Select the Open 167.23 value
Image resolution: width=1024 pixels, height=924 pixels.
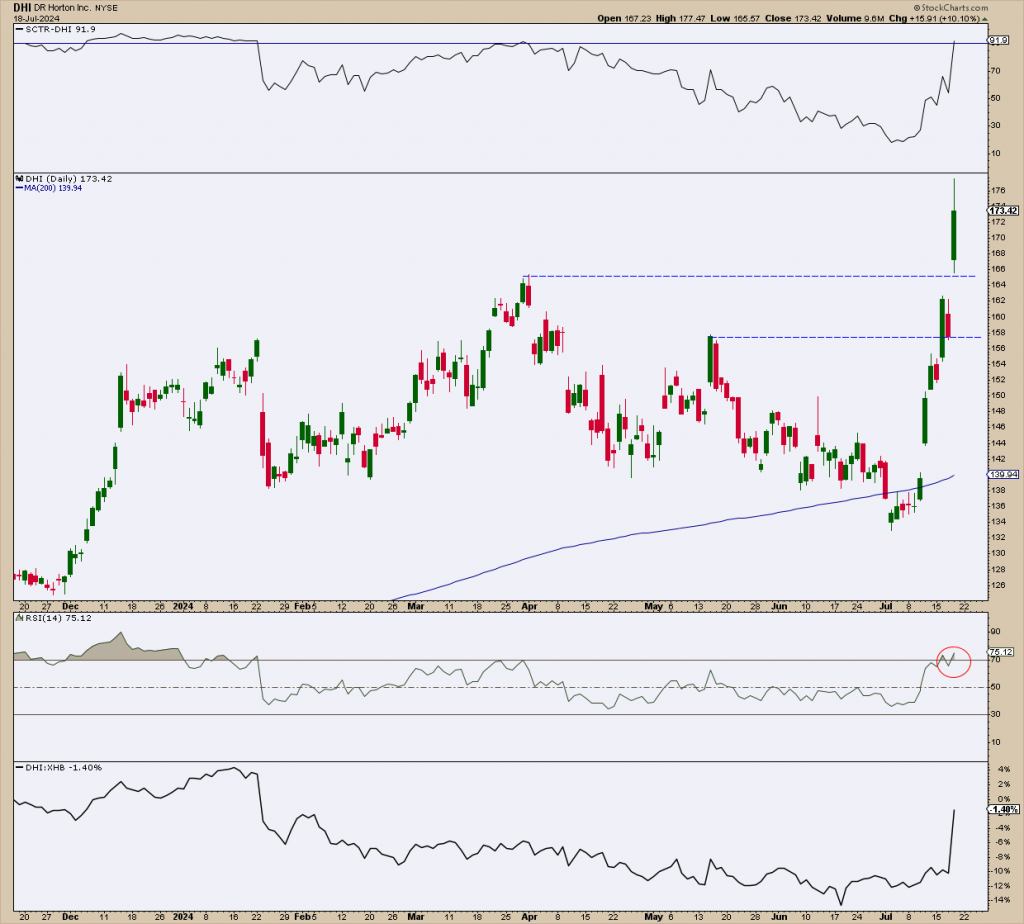tap(625, 18)
